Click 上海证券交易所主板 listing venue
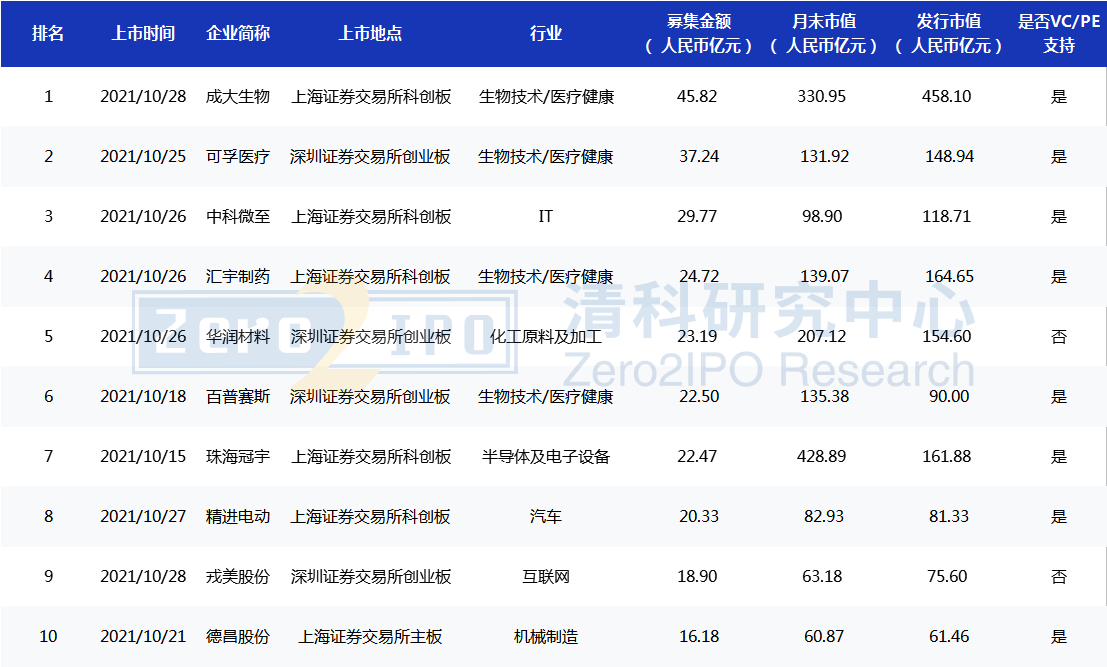This screenshot has width=1107, height=667. 371,637
